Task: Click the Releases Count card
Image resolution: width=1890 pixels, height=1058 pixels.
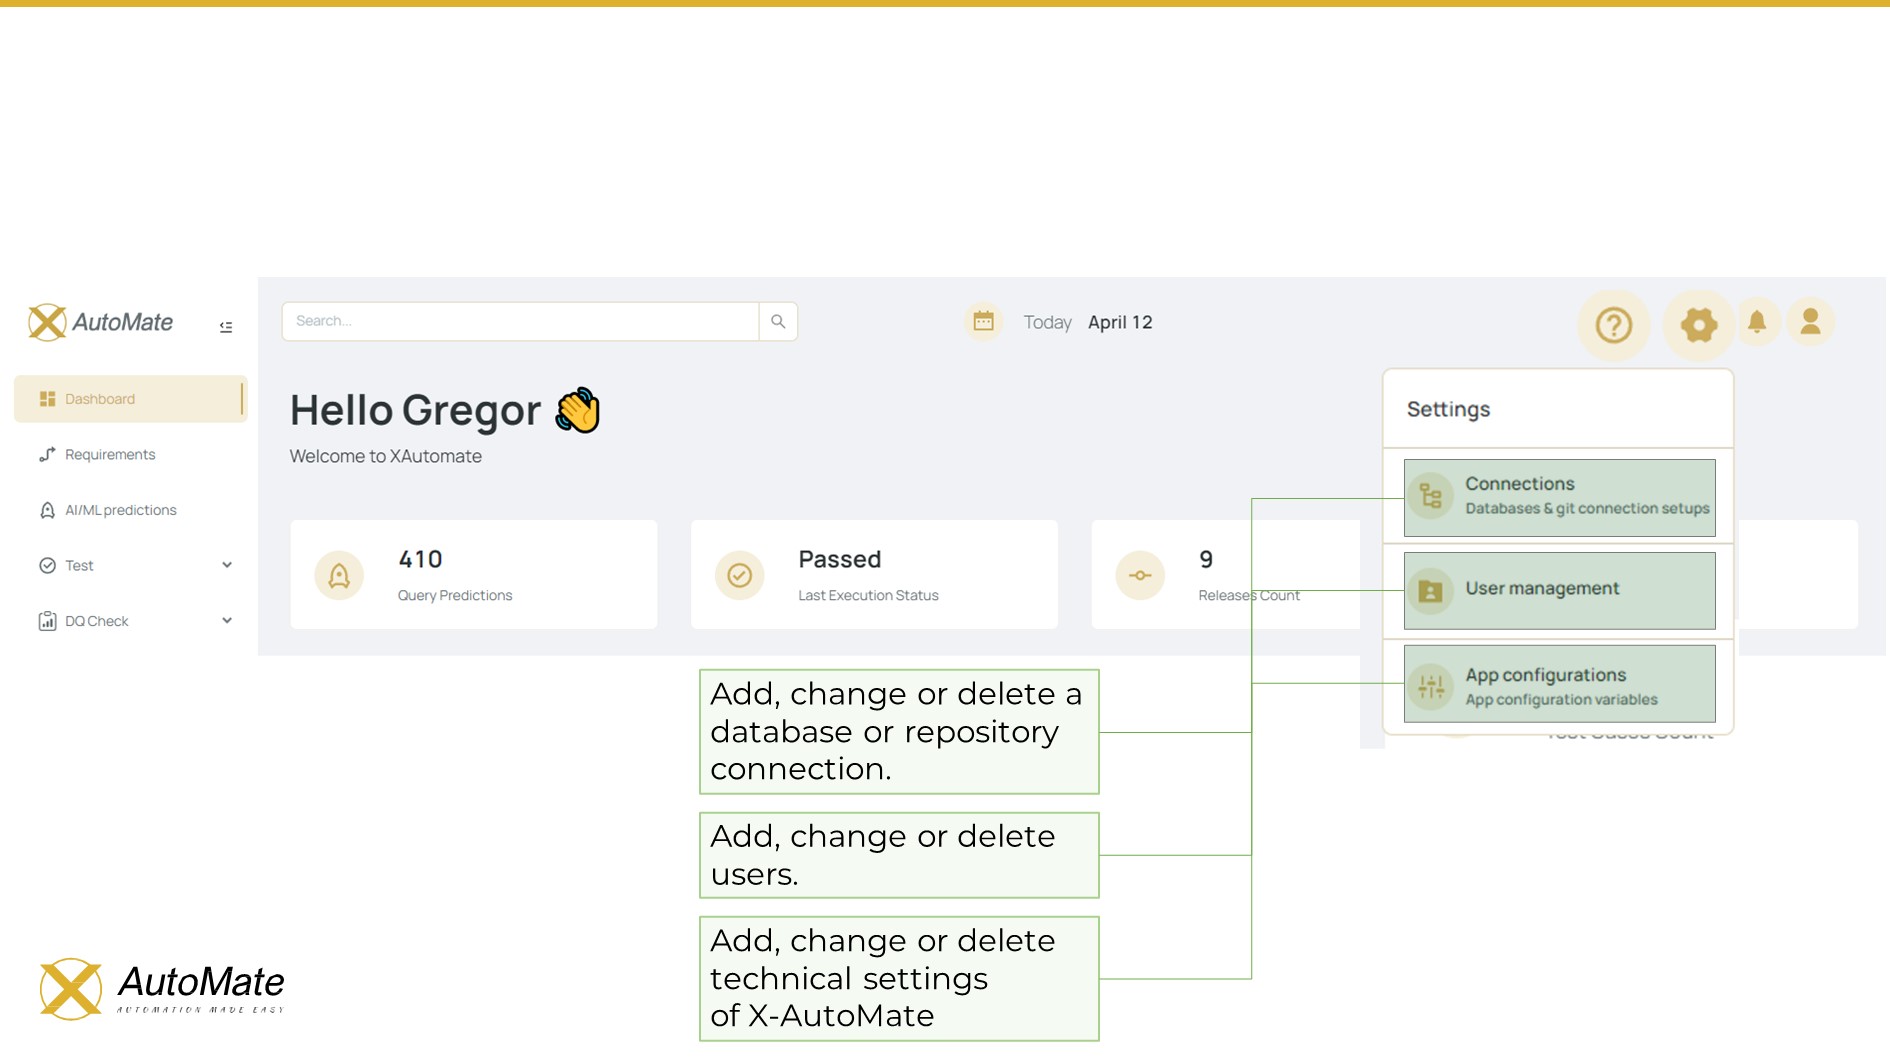Action: pos(1225,575)
